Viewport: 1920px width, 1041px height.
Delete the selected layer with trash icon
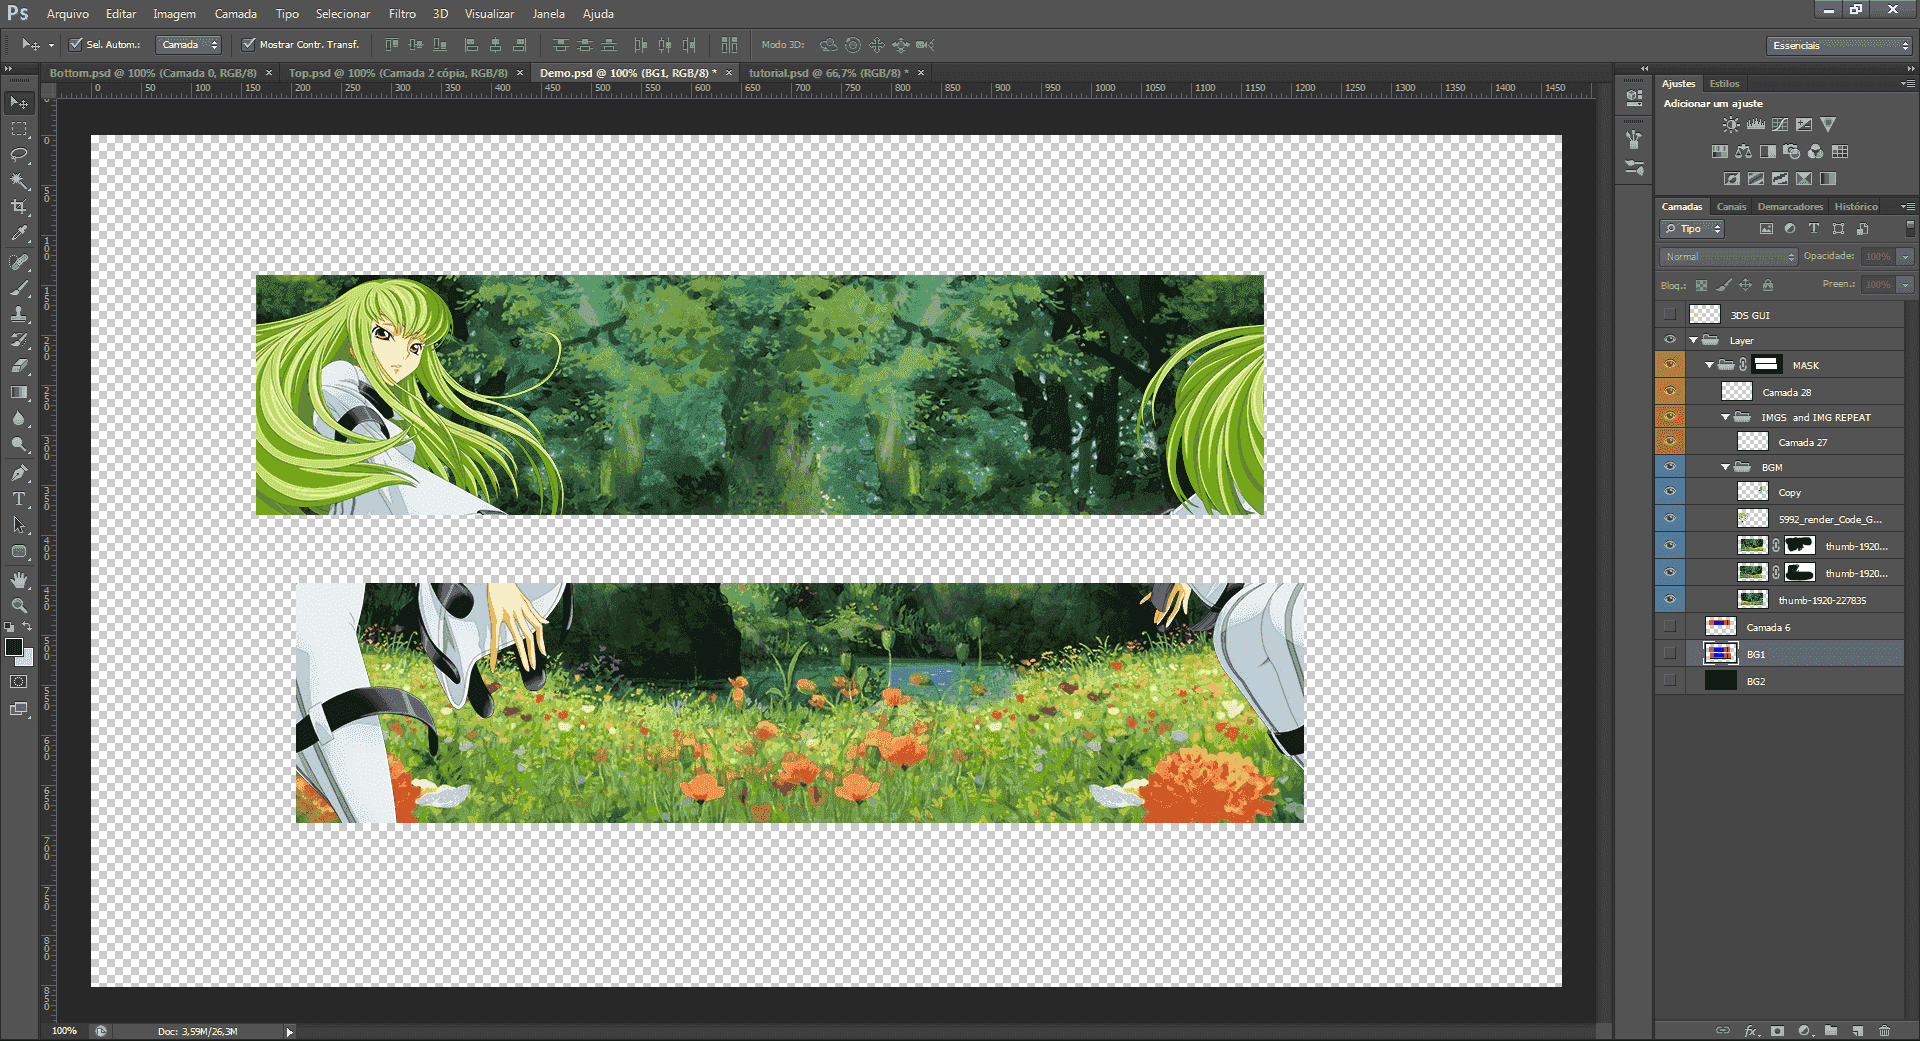[x=1884, y=1030]
